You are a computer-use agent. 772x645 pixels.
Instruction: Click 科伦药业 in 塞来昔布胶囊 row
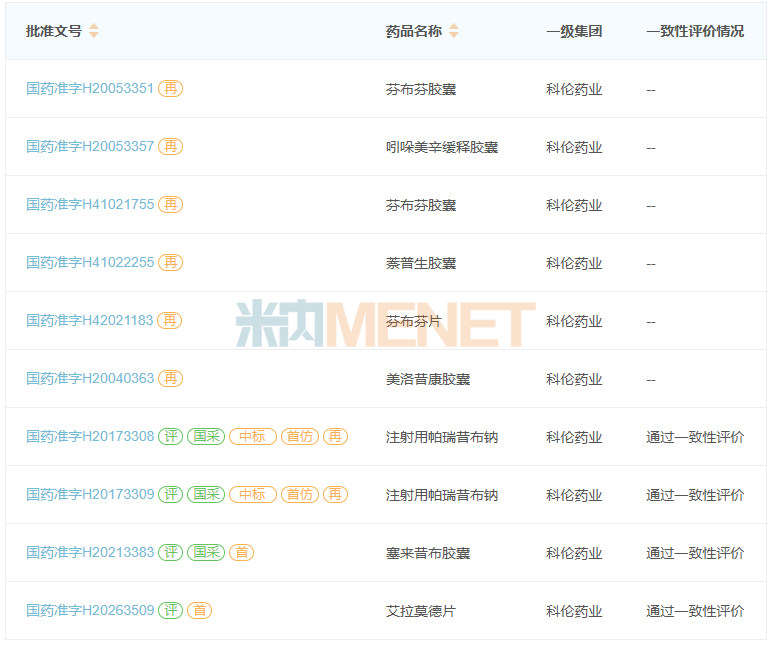574,553
